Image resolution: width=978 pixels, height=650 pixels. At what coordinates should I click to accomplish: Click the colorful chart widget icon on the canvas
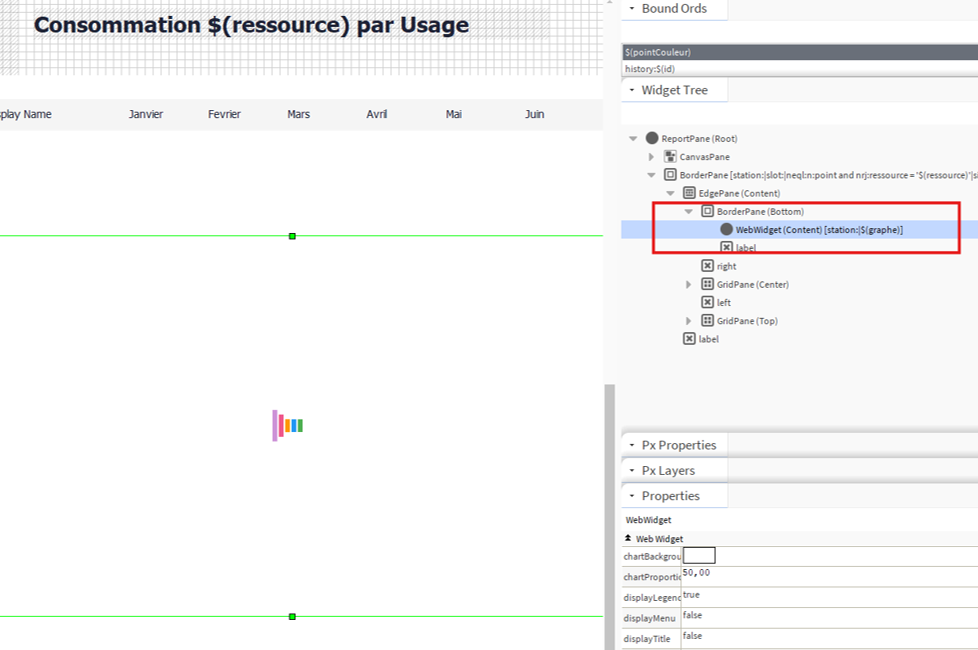coord(288,425)
